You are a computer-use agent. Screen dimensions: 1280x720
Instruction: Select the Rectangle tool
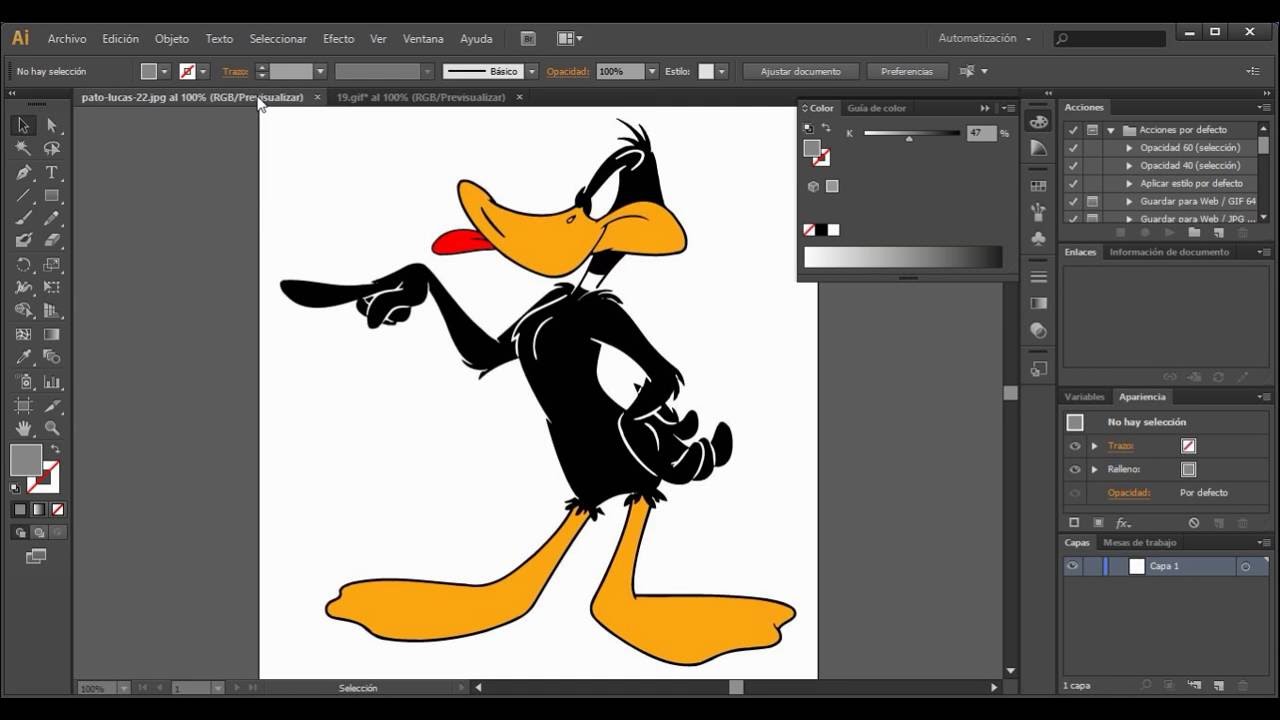point(52,195)
